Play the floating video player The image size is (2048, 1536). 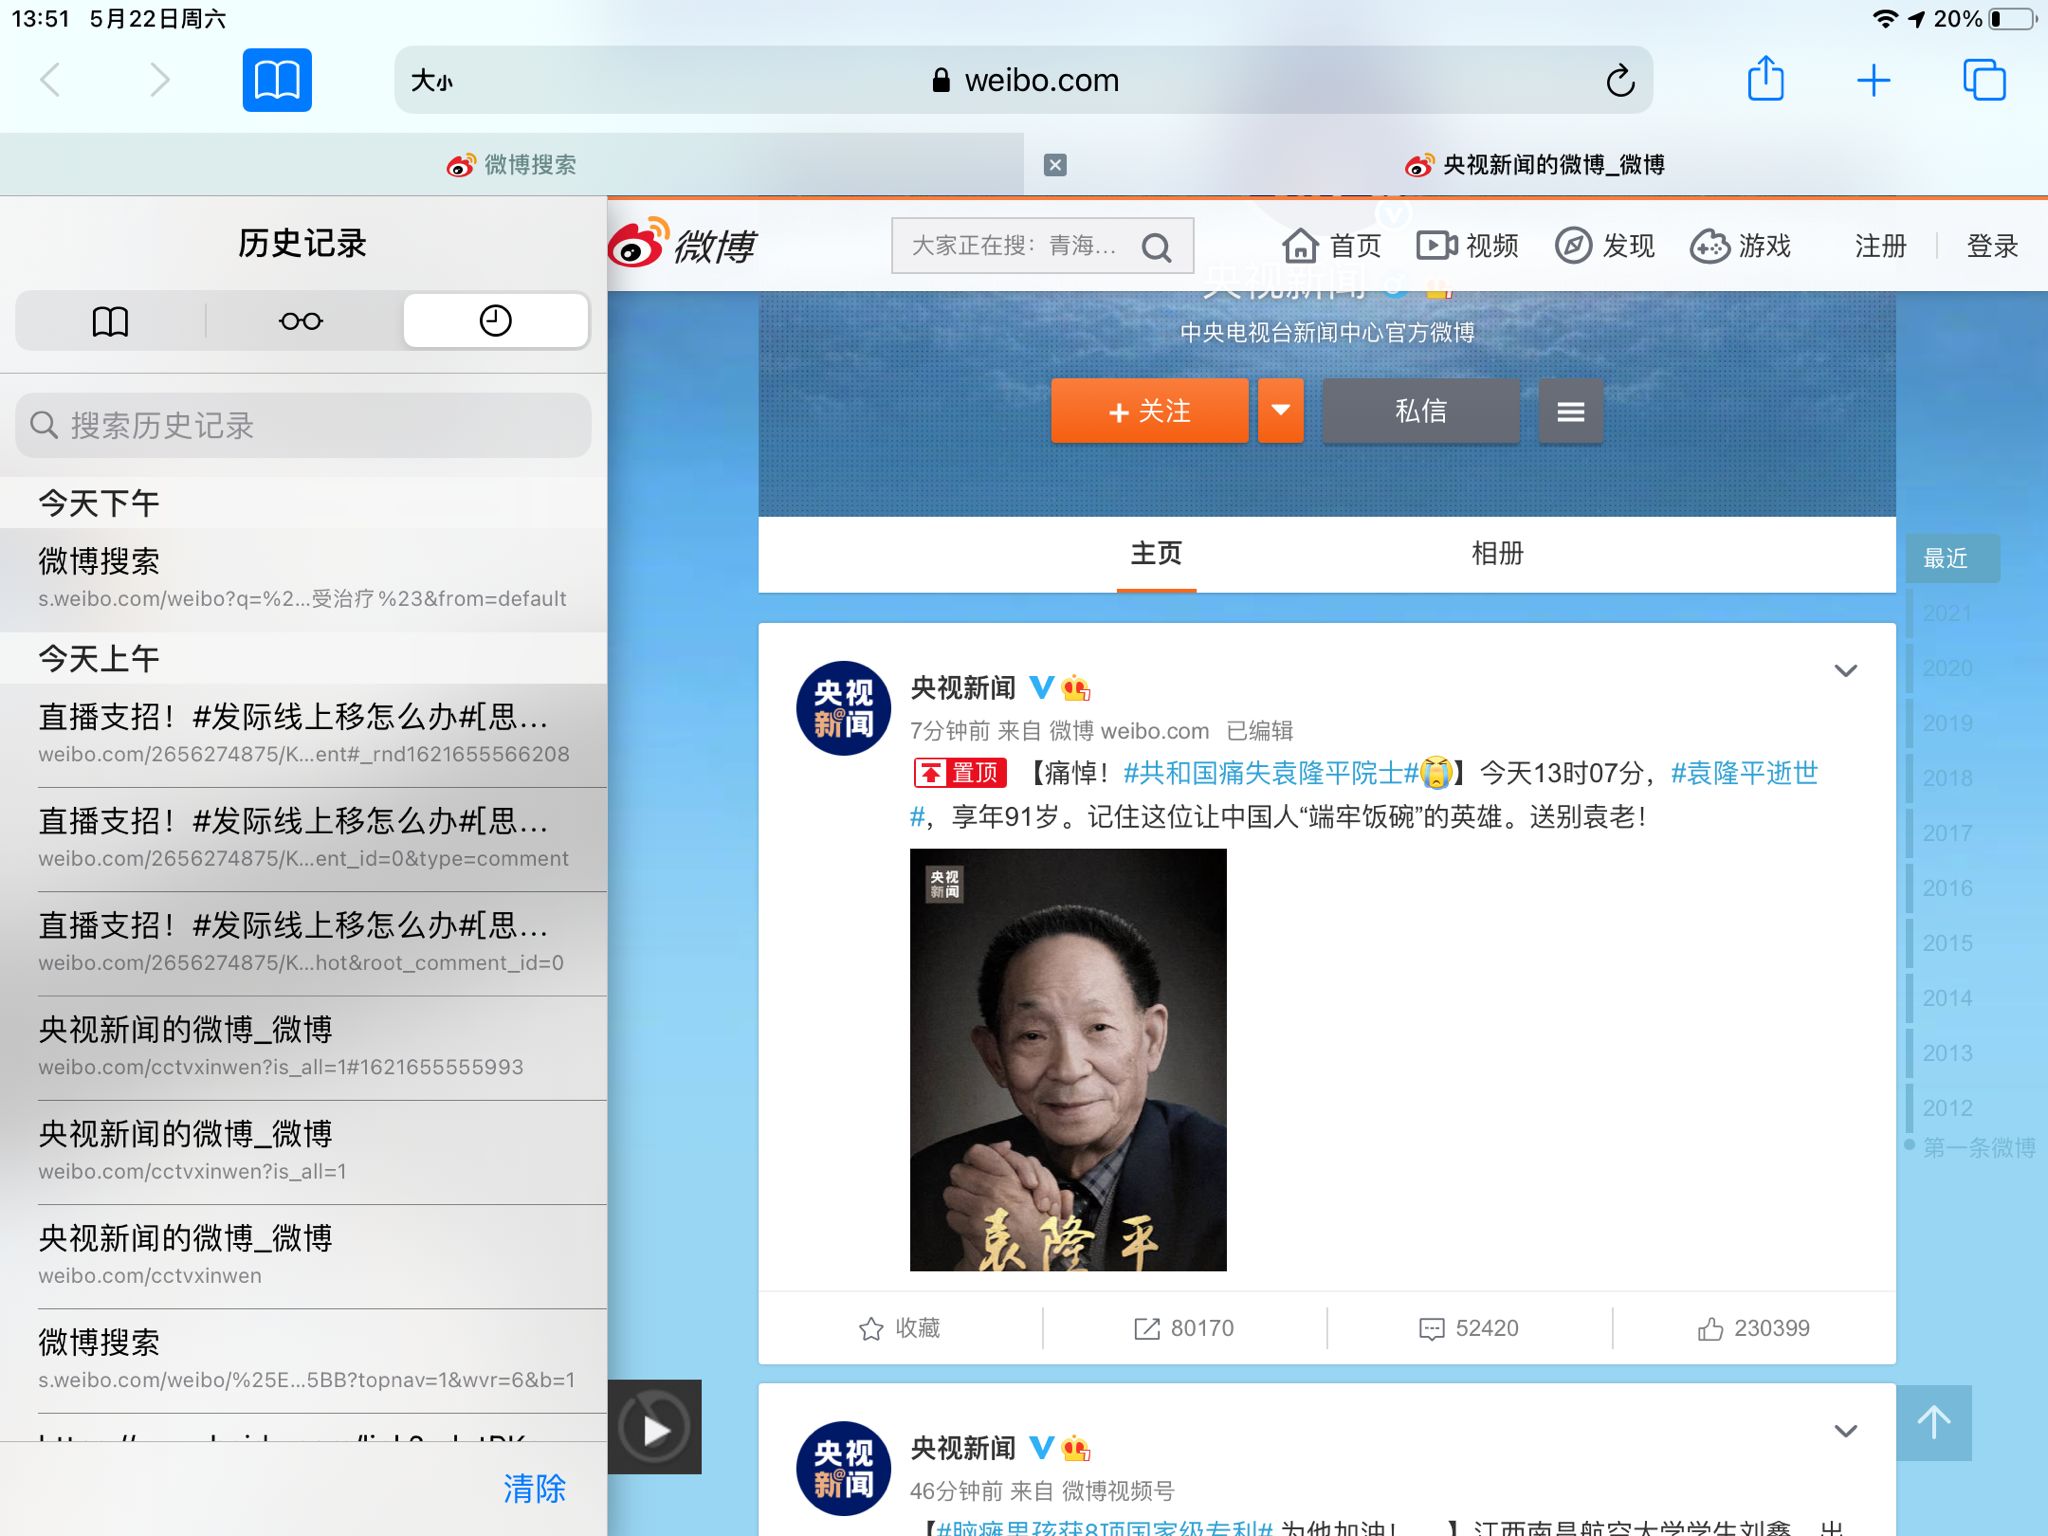click(655, 1428)
